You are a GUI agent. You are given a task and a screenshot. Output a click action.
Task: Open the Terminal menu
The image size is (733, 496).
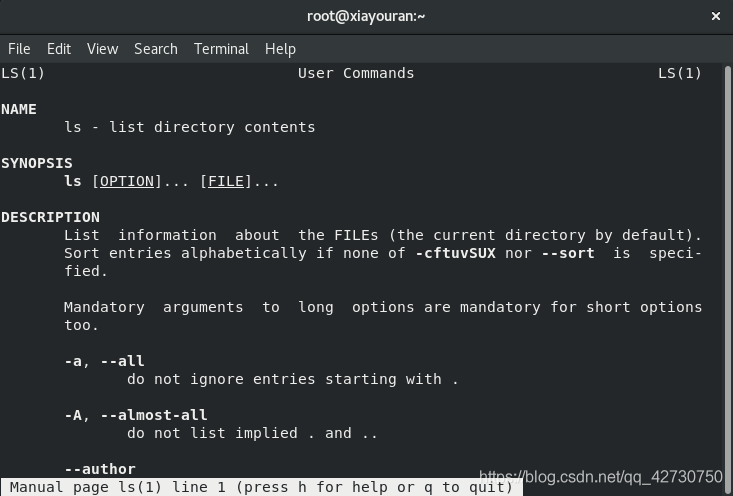[221, 49]
